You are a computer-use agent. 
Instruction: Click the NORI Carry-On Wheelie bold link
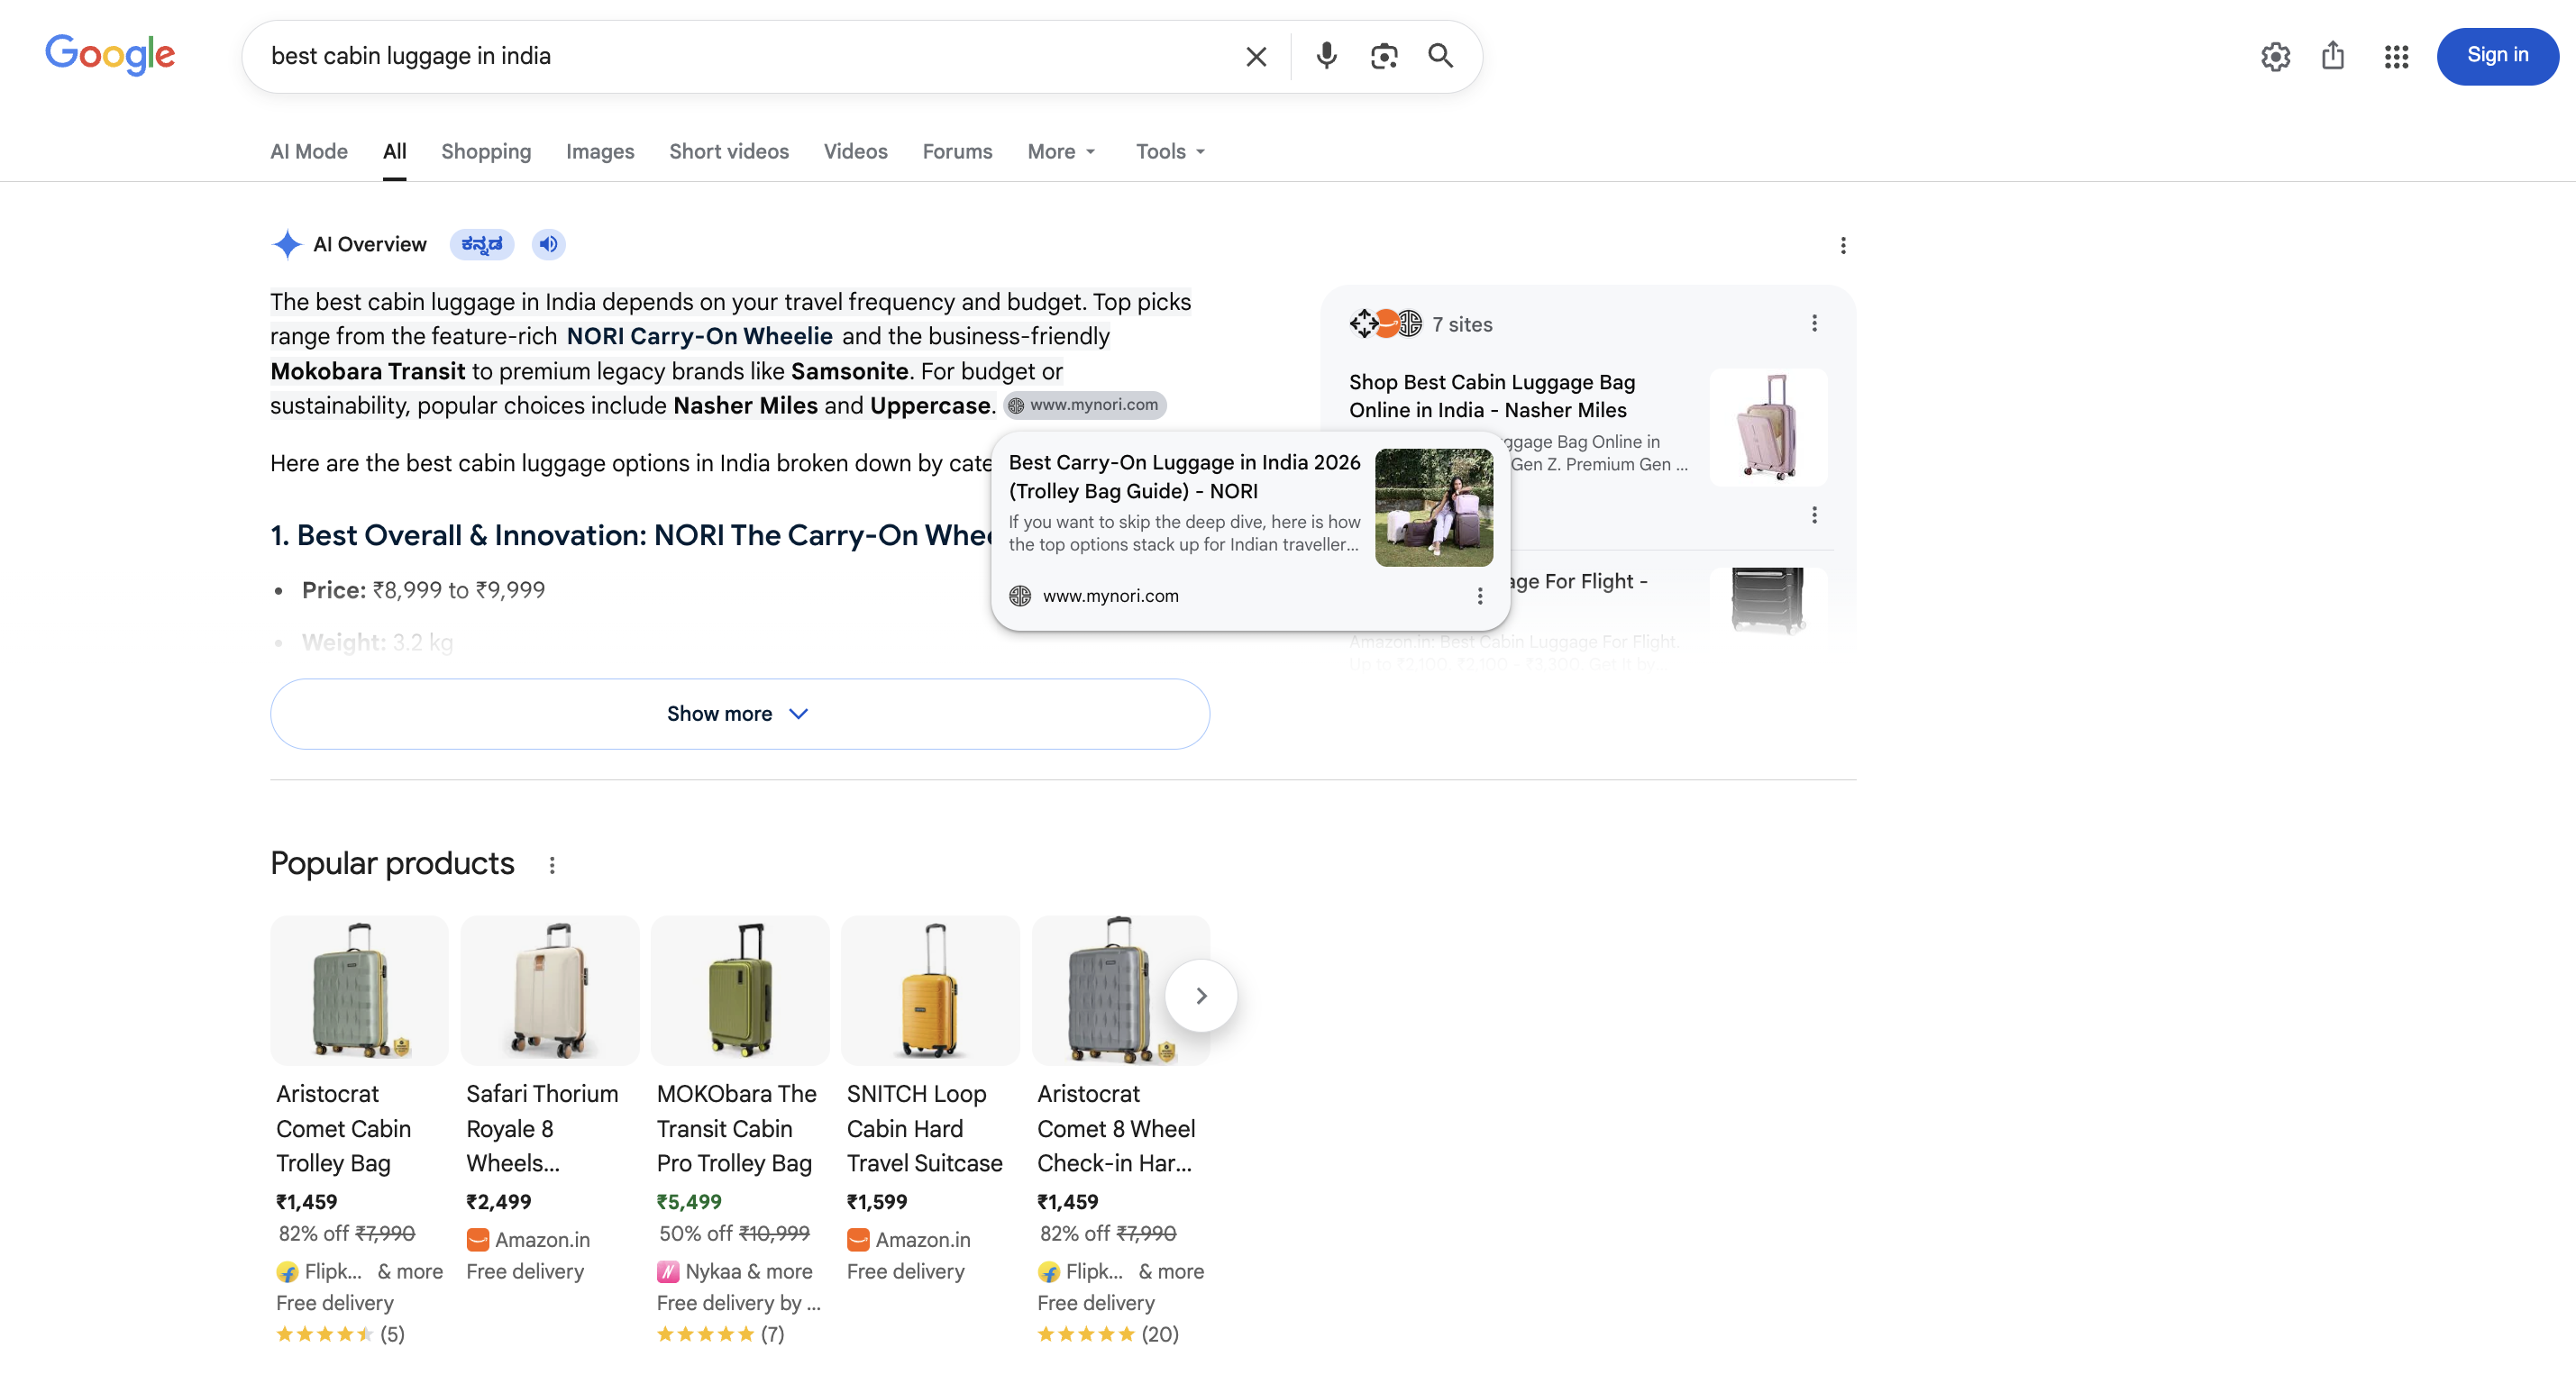700,336
